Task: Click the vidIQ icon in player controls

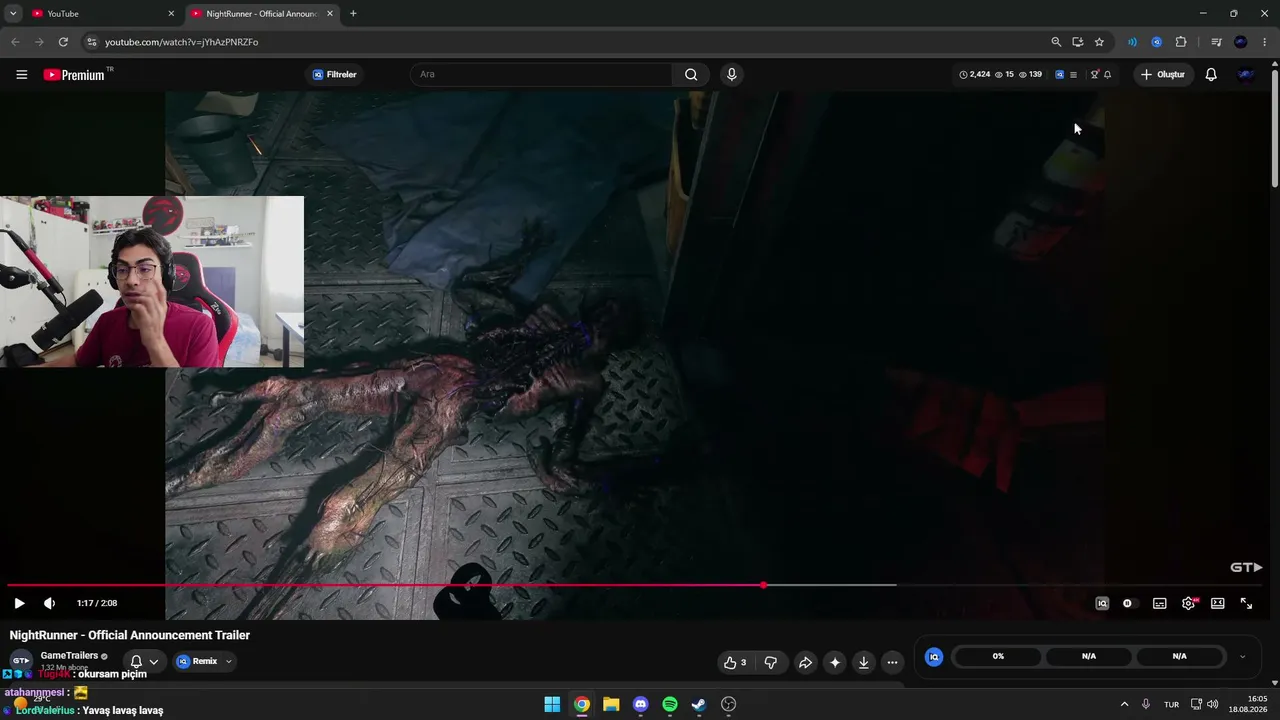Action: coord(1102,603)
